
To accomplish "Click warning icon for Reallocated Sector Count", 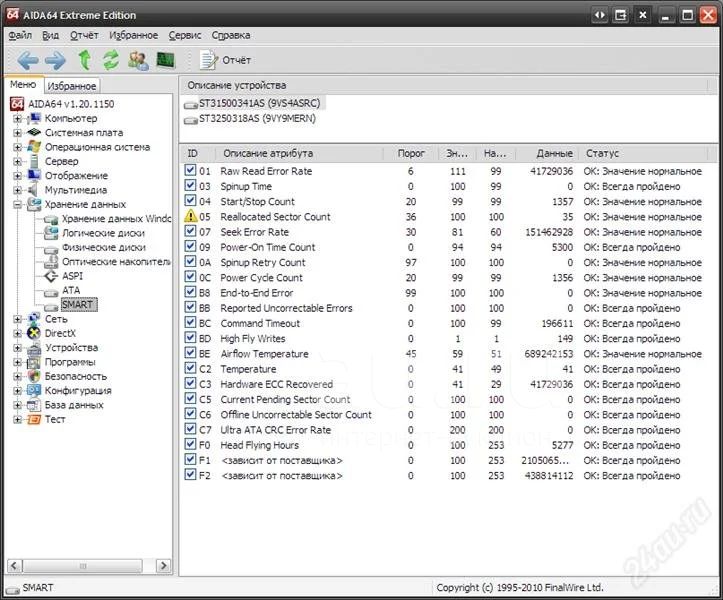I will click(x=190, y=216).
